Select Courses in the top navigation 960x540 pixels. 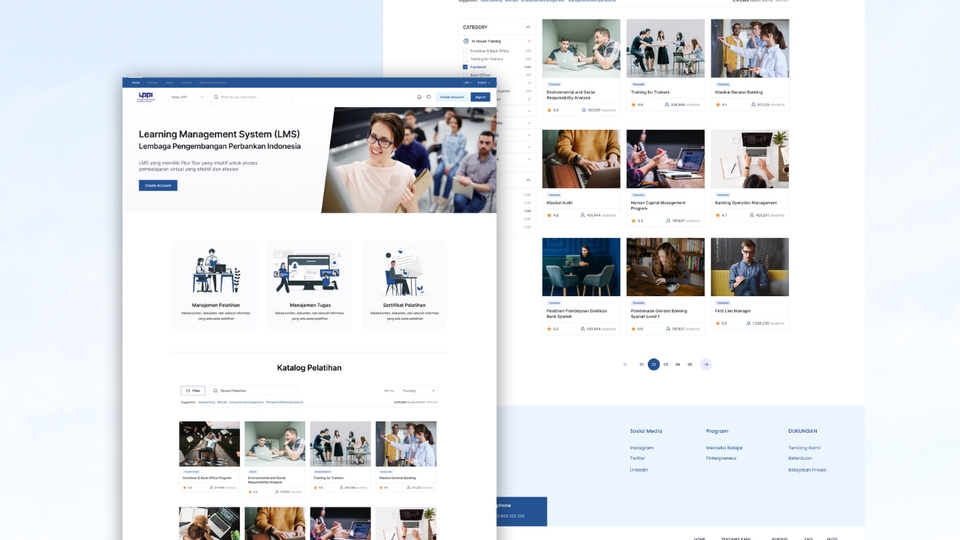tap(152, 82)
